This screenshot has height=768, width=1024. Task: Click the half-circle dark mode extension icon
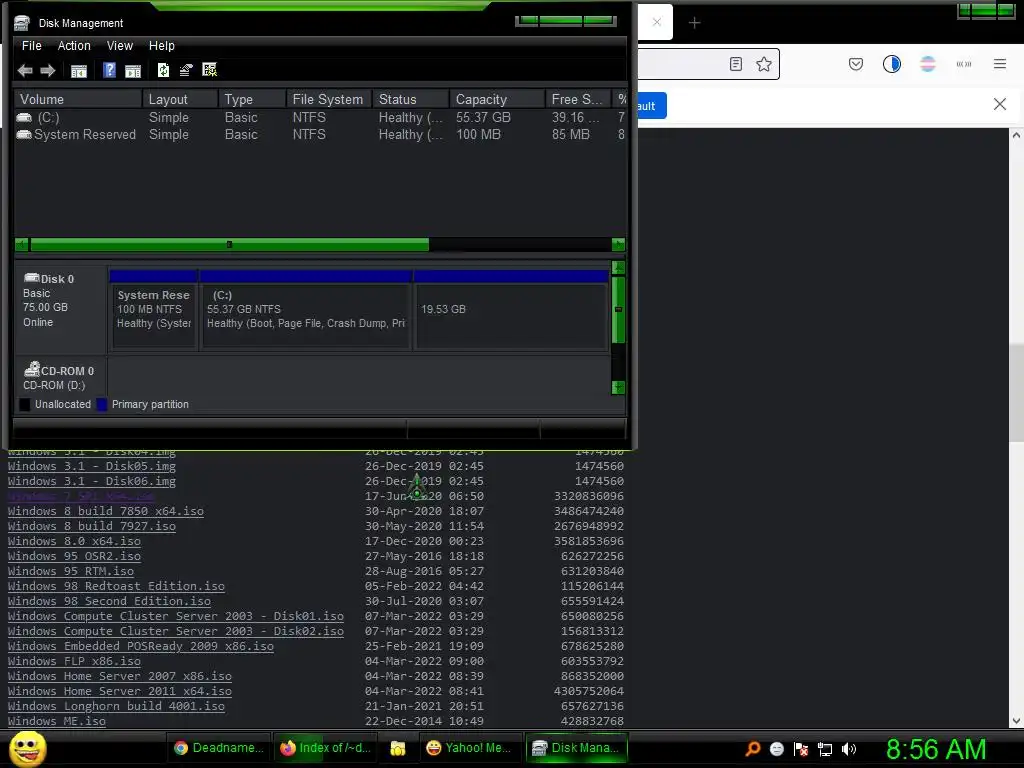pyautogui.click(x=892, y=64)
